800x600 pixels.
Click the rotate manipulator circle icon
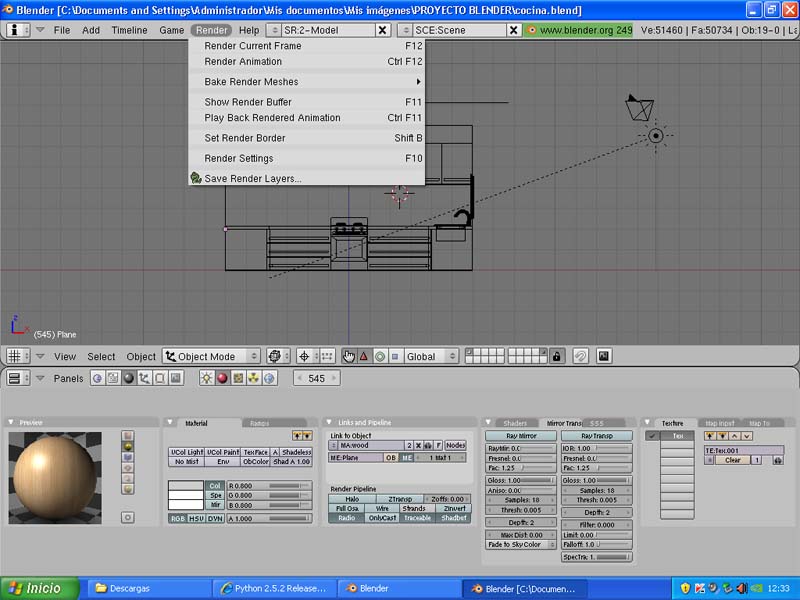380,356
